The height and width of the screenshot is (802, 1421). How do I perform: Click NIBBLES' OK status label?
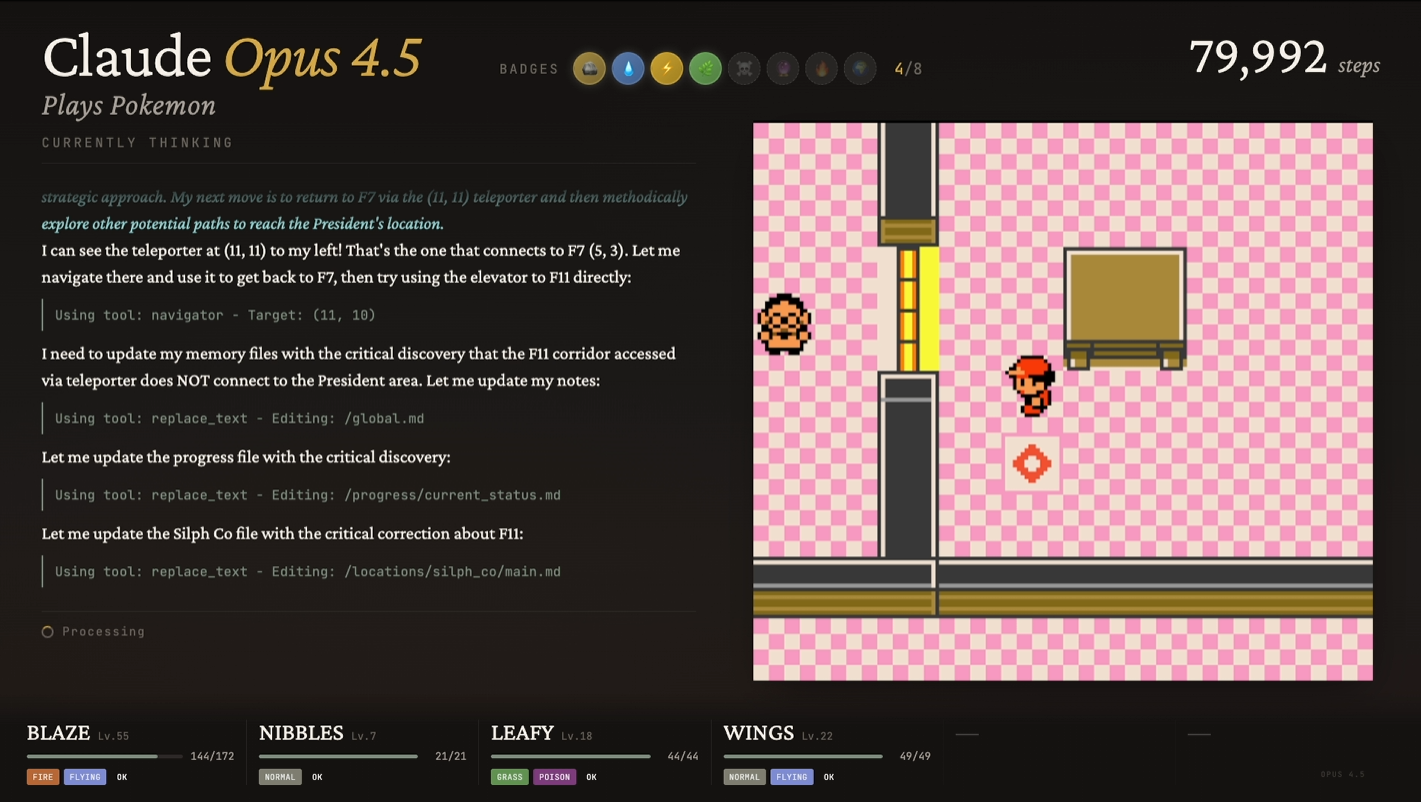point(317,777)
